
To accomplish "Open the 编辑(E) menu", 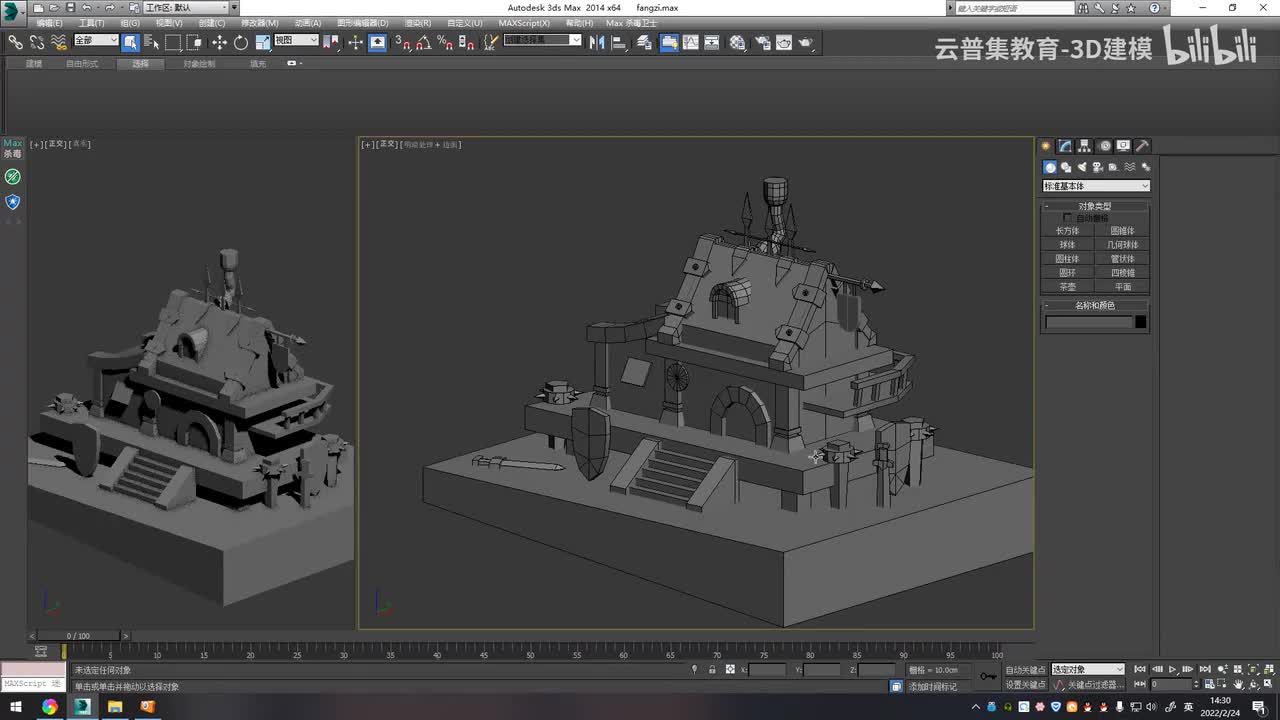I will [x=49, y=23].
